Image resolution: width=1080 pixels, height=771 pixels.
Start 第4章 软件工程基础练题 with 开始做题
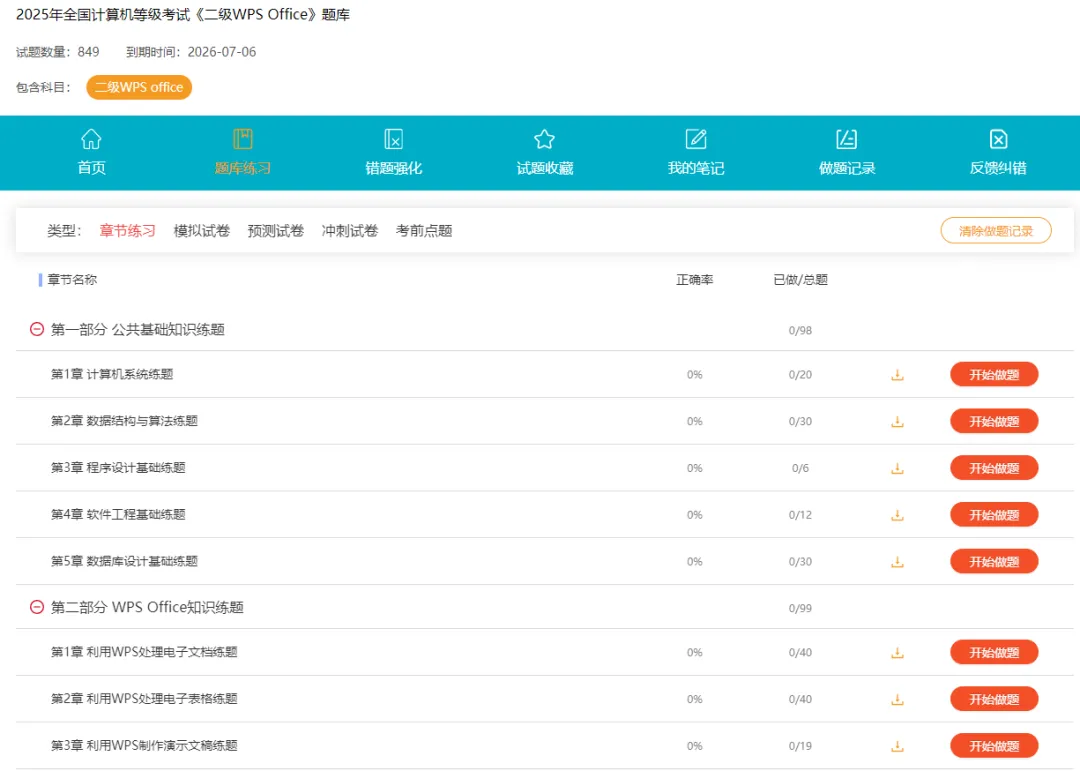pos(994,515)
